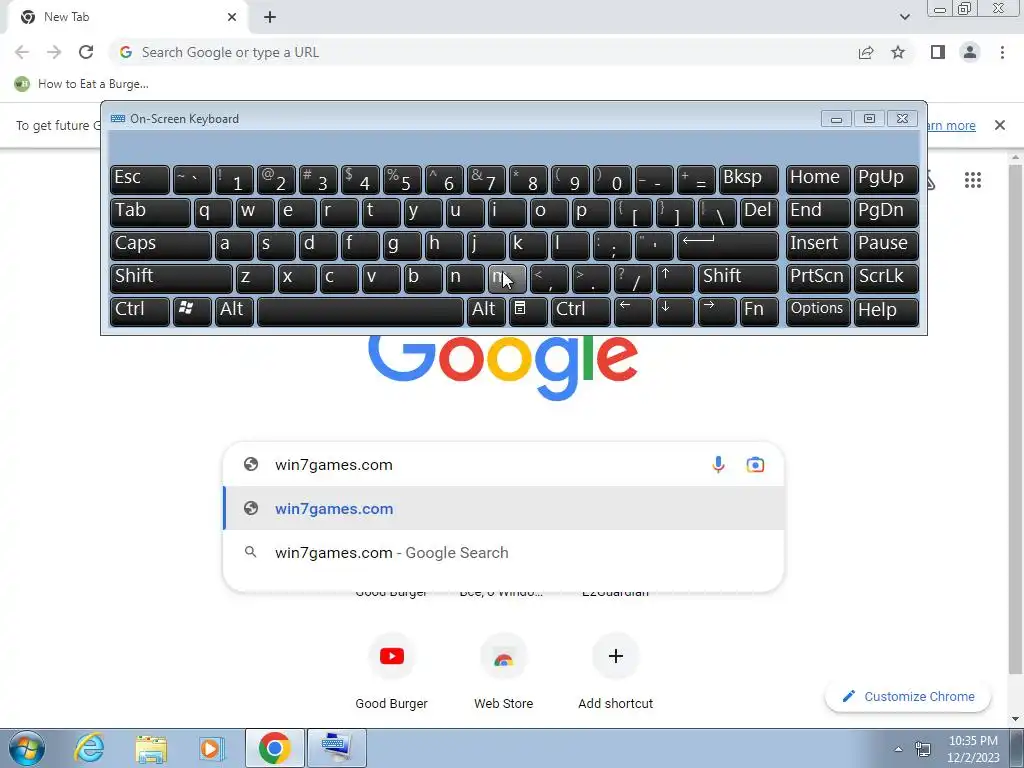Click the browser forward arrow
This screenshot has width=1024, height=768.
[x=54, y=52]
